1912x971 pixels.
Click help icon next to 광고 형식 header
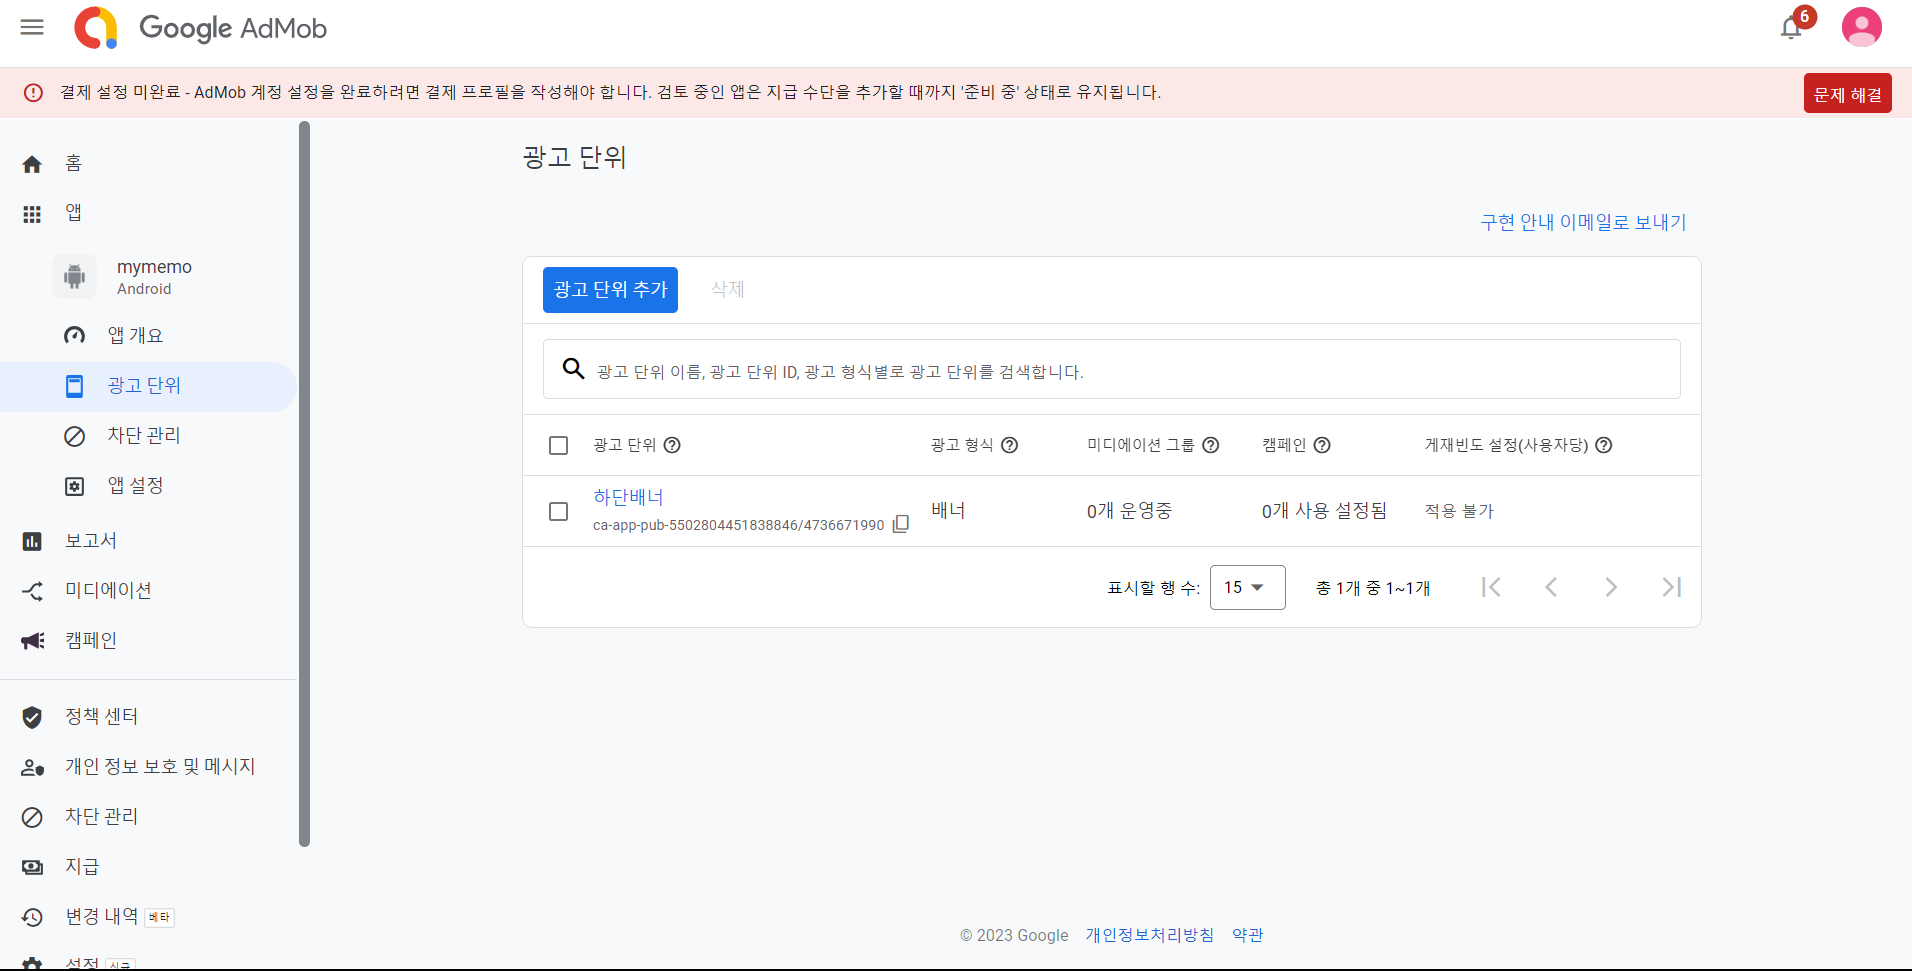(1010, 445)
